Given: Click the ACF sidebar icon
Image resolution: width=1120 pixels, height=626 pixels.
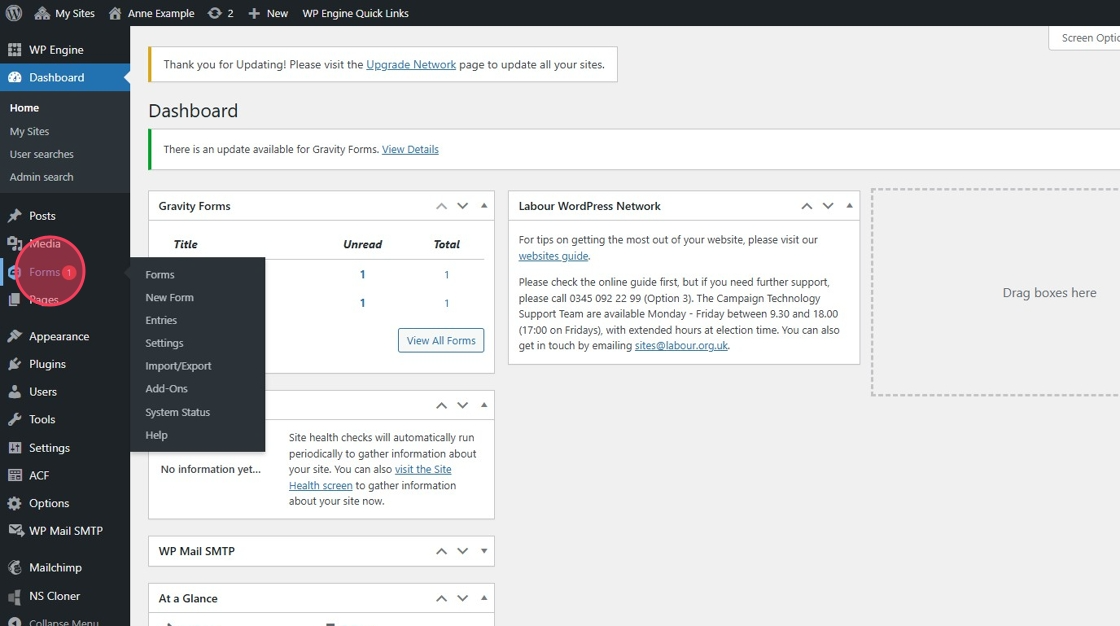Looking at the screenshot, I should (14, 475).
